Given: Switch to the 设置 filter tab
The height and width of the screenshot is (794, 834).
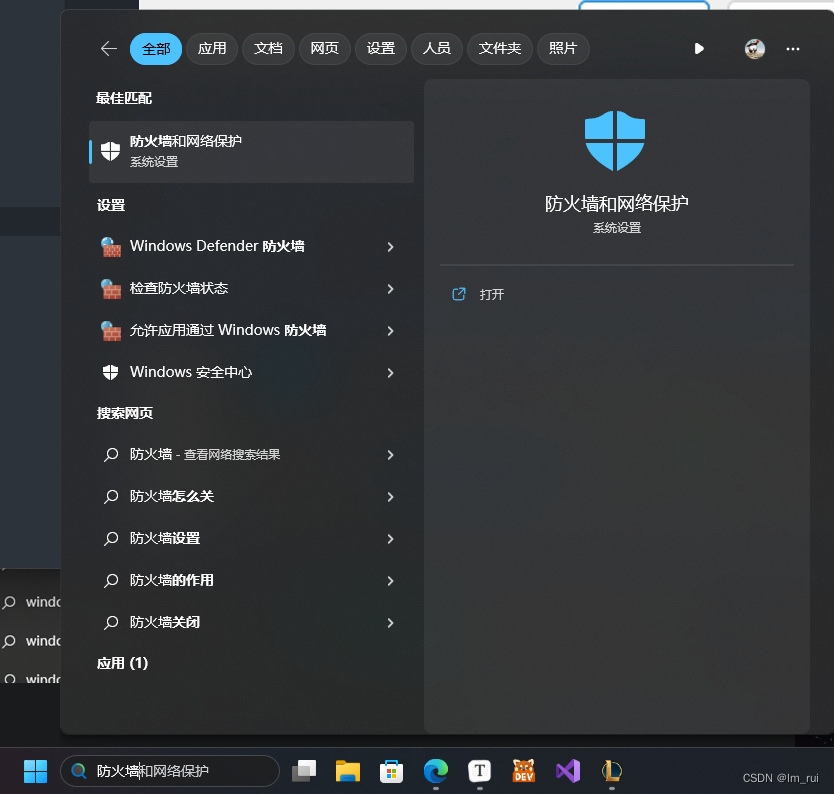Looking at the screenshot, I should 381,49.
